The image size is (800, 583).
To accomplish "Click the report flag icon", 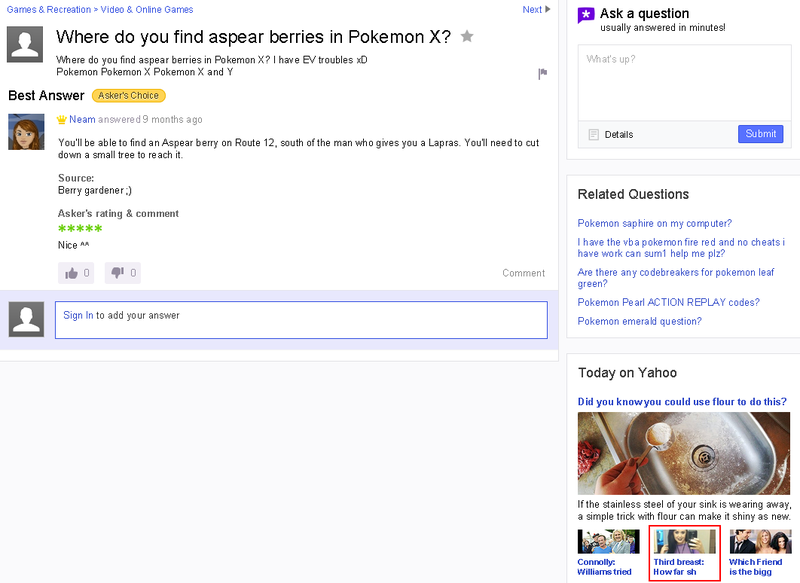I will (543, 73).
